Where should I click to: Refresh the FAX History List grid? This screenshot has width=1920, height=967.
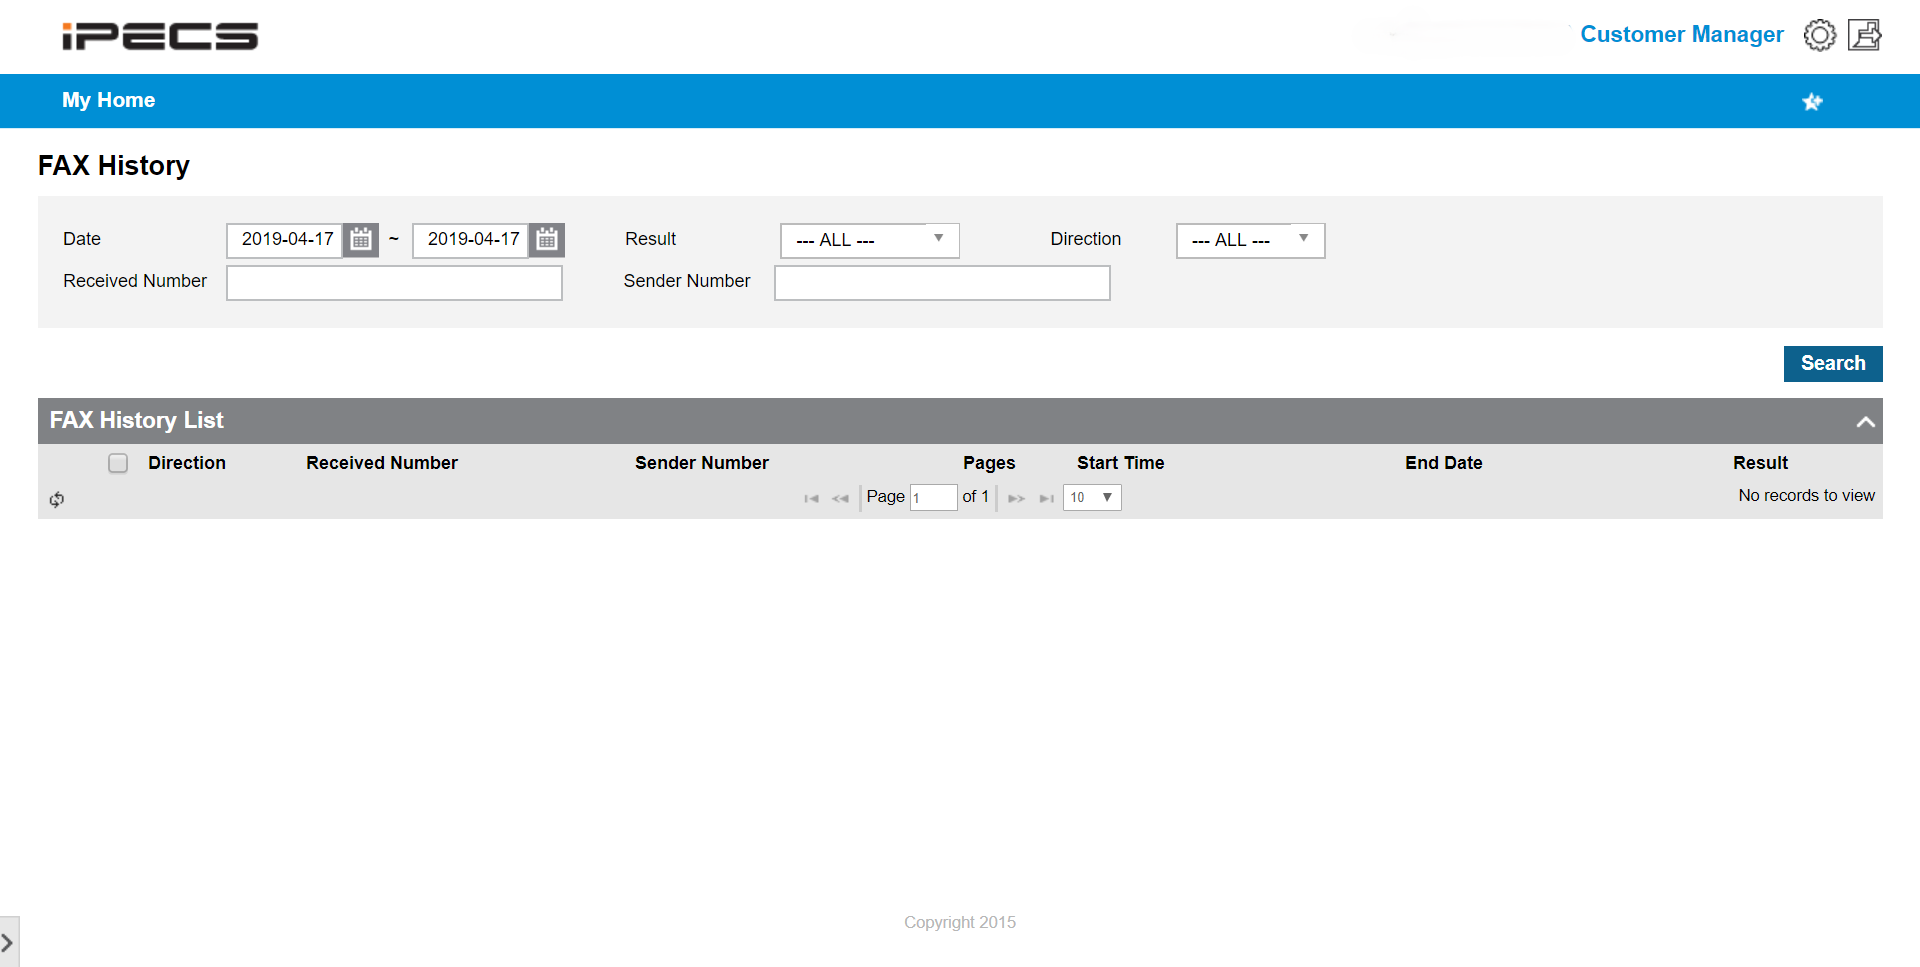[57, 499]
